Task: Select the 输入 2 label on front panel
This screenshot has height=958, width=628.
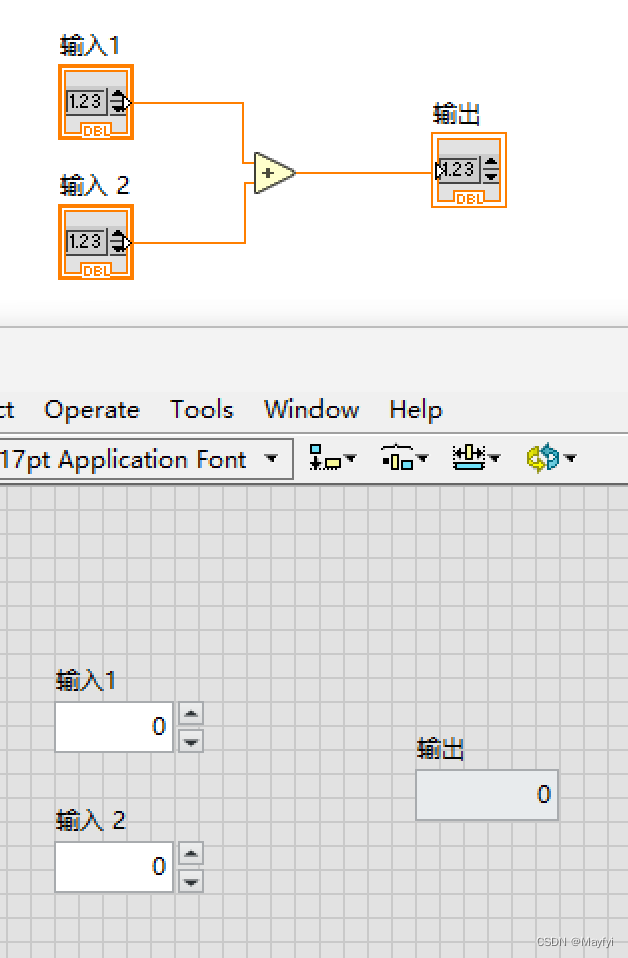Action: pos(91,820)
